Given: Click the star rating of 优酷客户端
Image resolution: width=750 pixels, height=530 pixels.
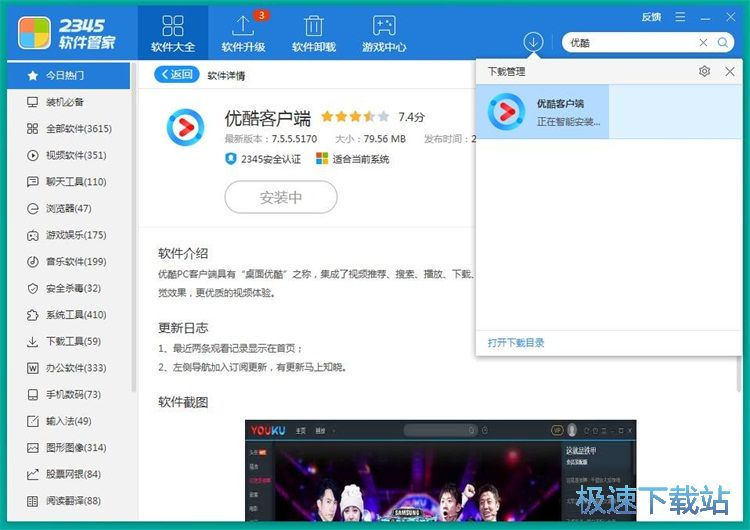Looking at the screenshot, I should point(355,116).
